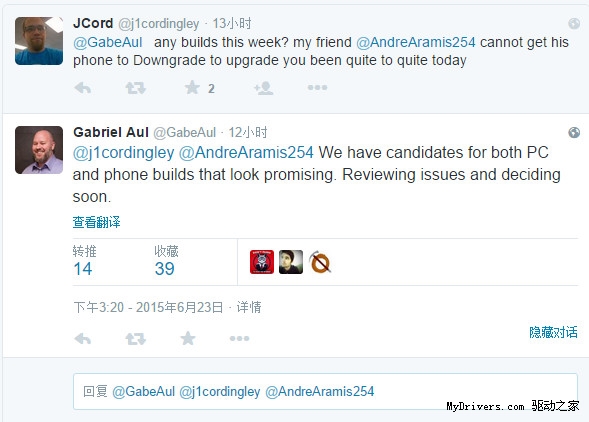The width and height of the screenshot is (589, 422).
Task: Favorite JCord's tweet with star
Action: pos(192,88)
